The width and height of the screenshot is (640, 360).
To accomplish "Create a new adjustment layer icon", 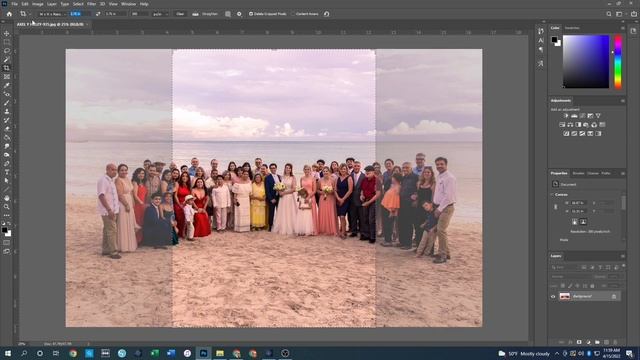I will (588, 342).
